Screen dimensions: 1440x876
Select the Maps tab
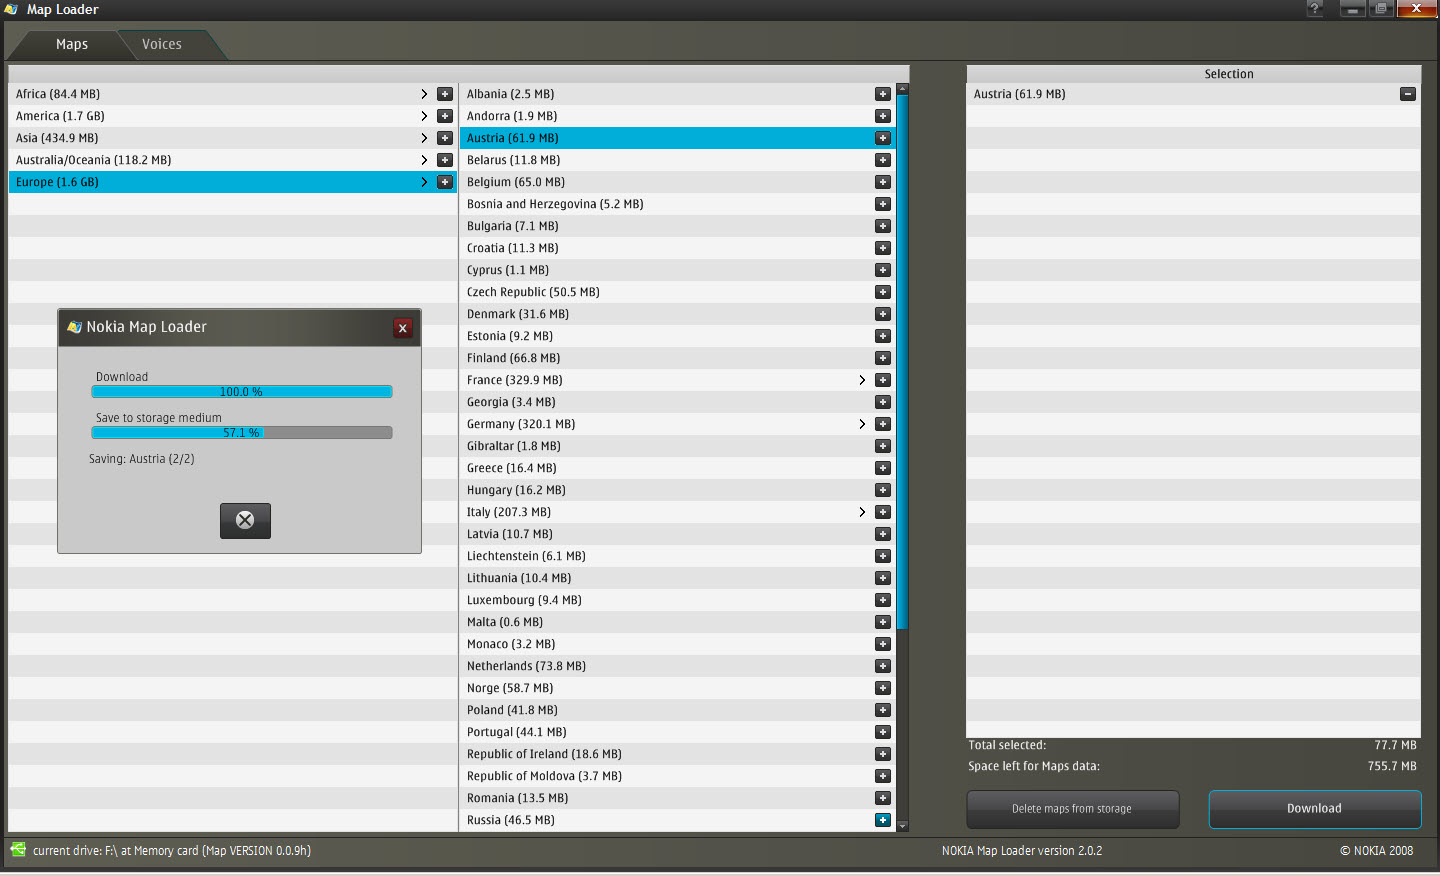[x=72, y=44]
